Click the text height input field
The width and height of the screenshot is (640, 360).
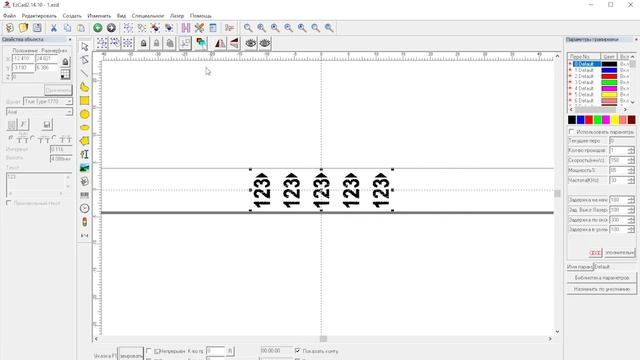(61, 159)
